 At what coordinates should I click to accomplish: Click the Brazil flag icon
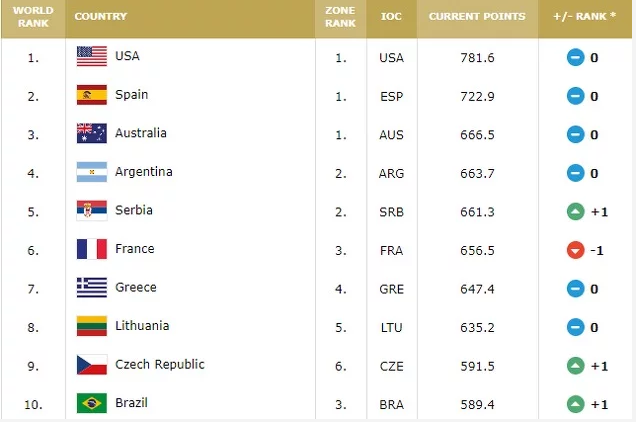coord(92,403)
